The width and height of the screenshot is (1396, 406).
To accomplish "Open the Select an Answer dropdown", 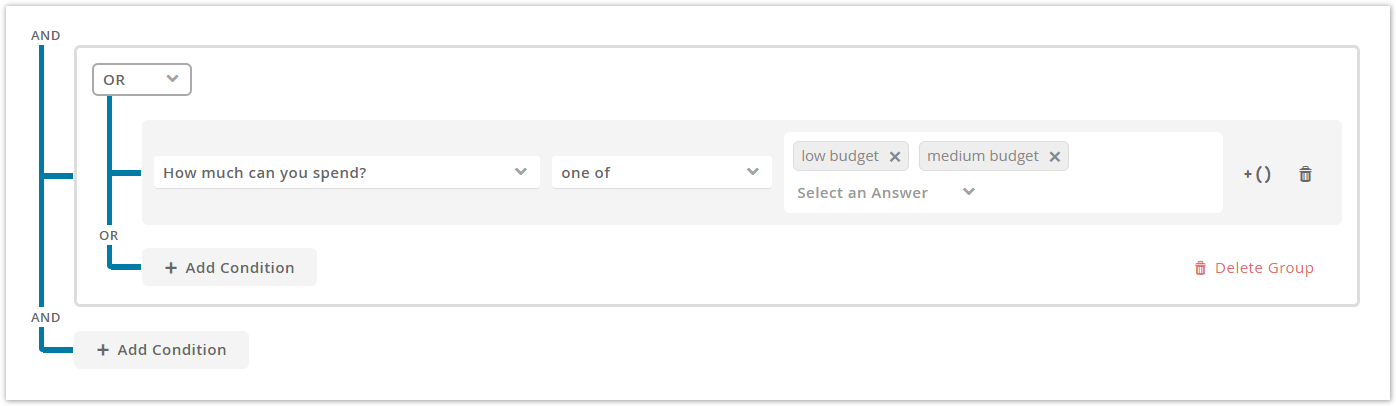I will click(x=885, y=192).
